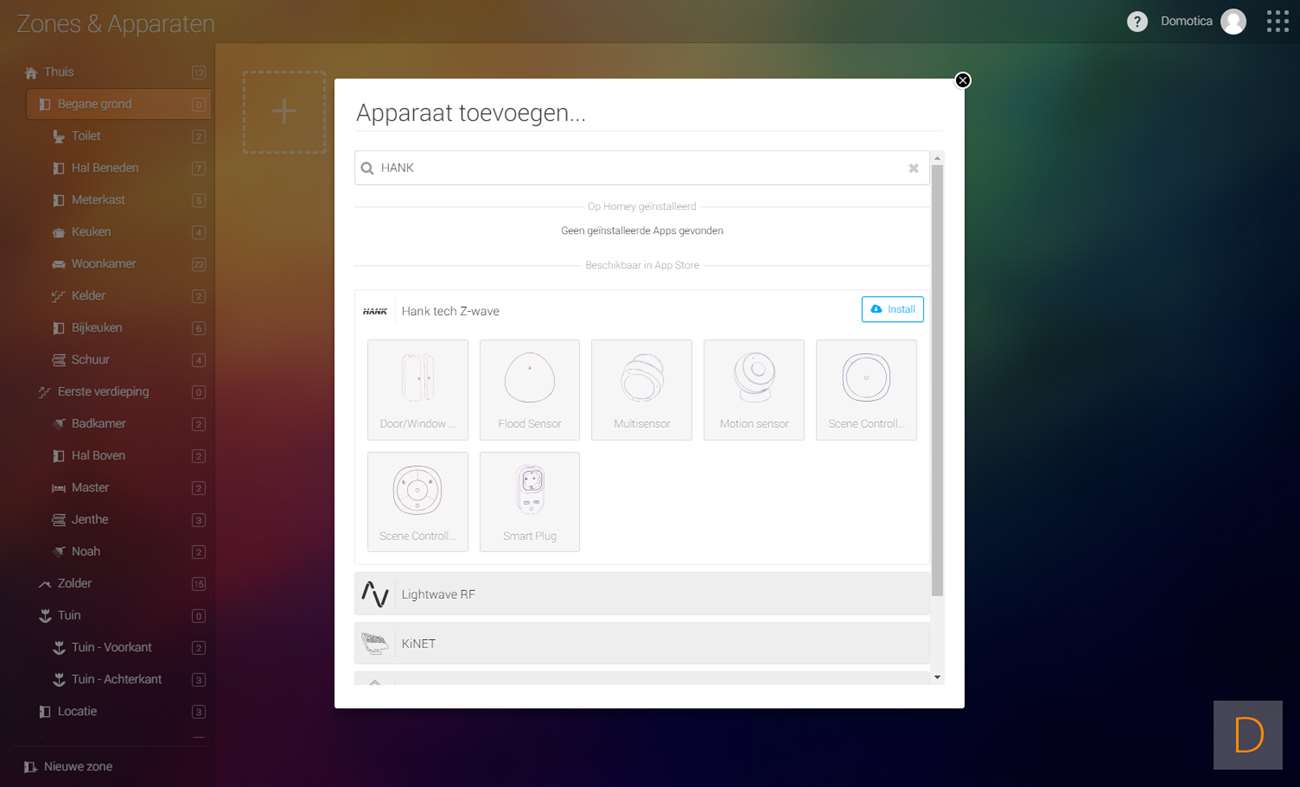The image size is (1300, 787).
Task: Expand the KiNET app row
Action: [642, 643]
